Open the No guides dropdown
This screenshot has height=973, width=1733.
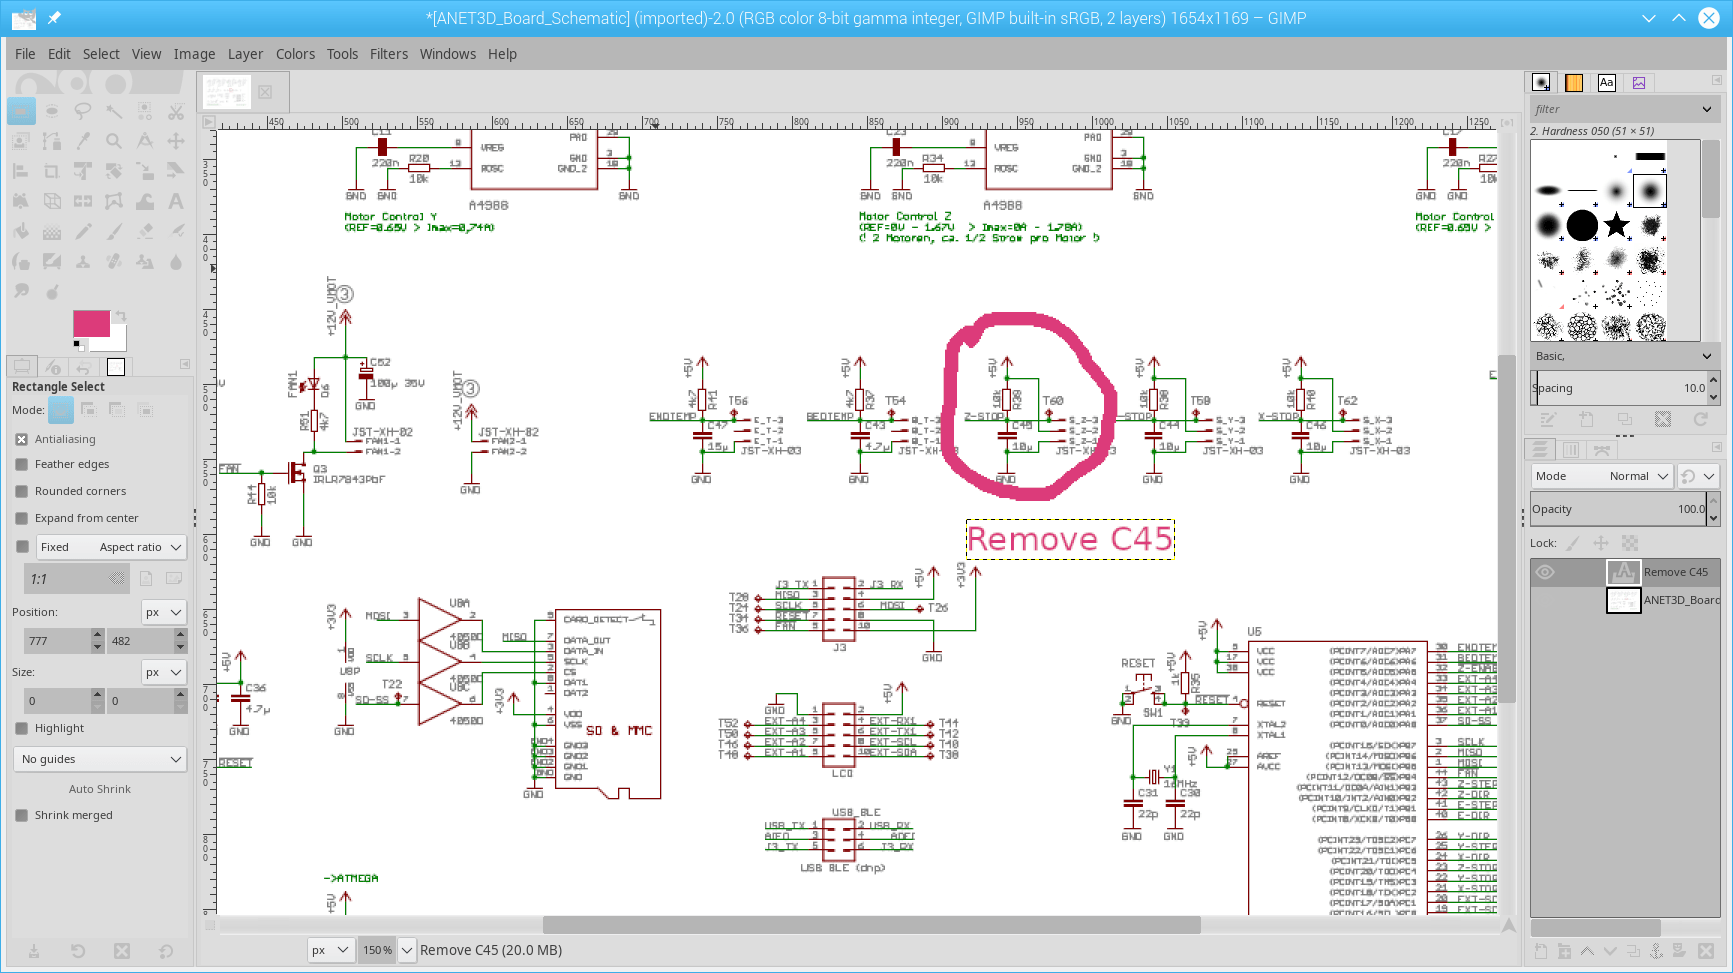pos(99,759)
